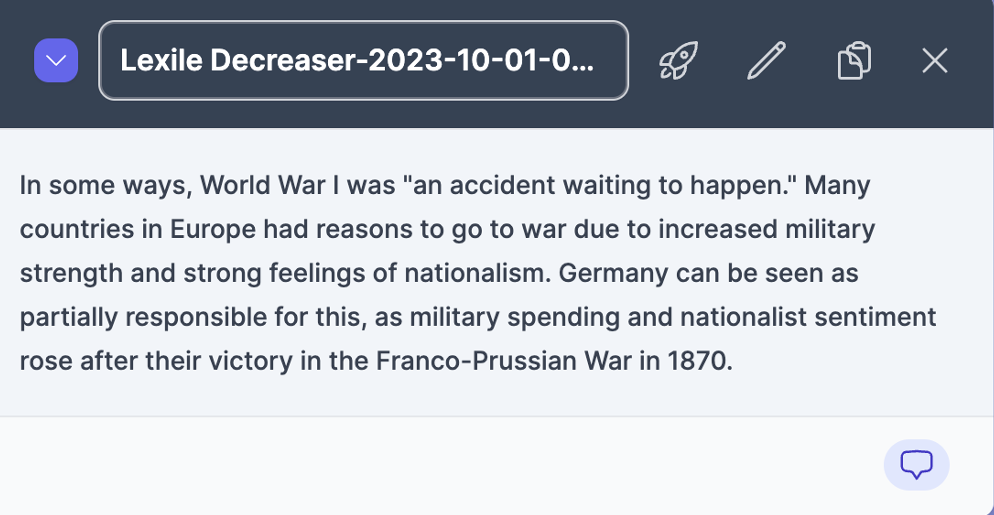This screenshot has height=515, width=994.
Task: Expand the purple chevron dropdown
Action: (56, 62)
